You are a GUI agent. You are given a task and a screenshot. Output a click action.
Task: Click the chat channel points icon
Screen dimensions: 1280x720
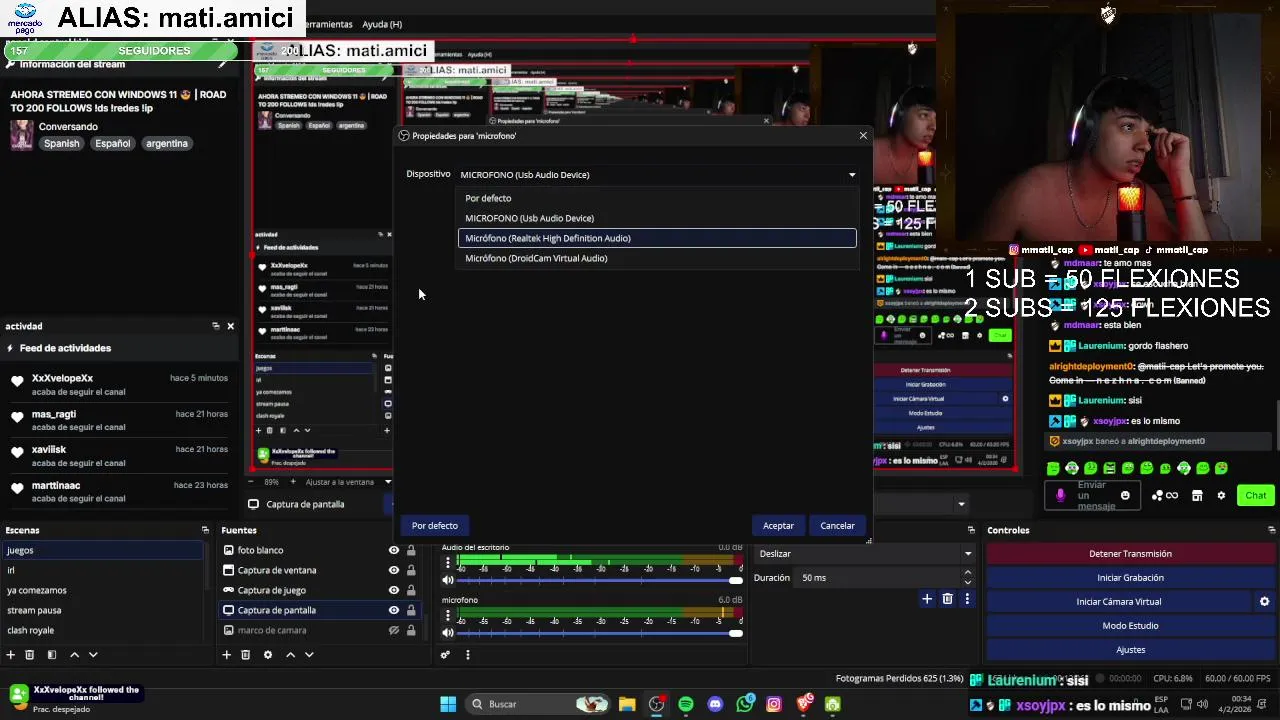point(1165,495)
